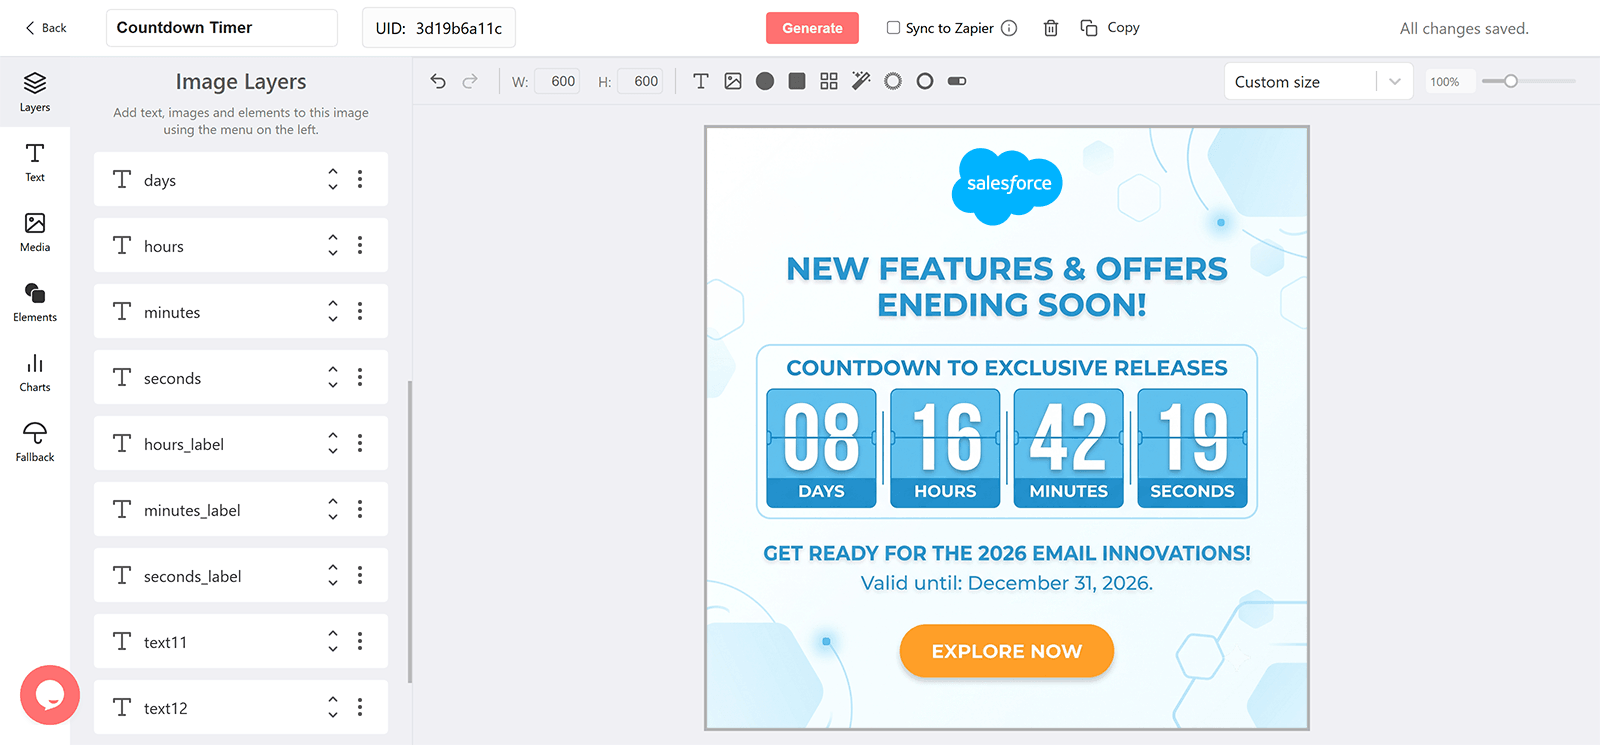This screenshot has height=745, width=1600.
Task: Select the text12 text layer
Action: coord(241,707)
